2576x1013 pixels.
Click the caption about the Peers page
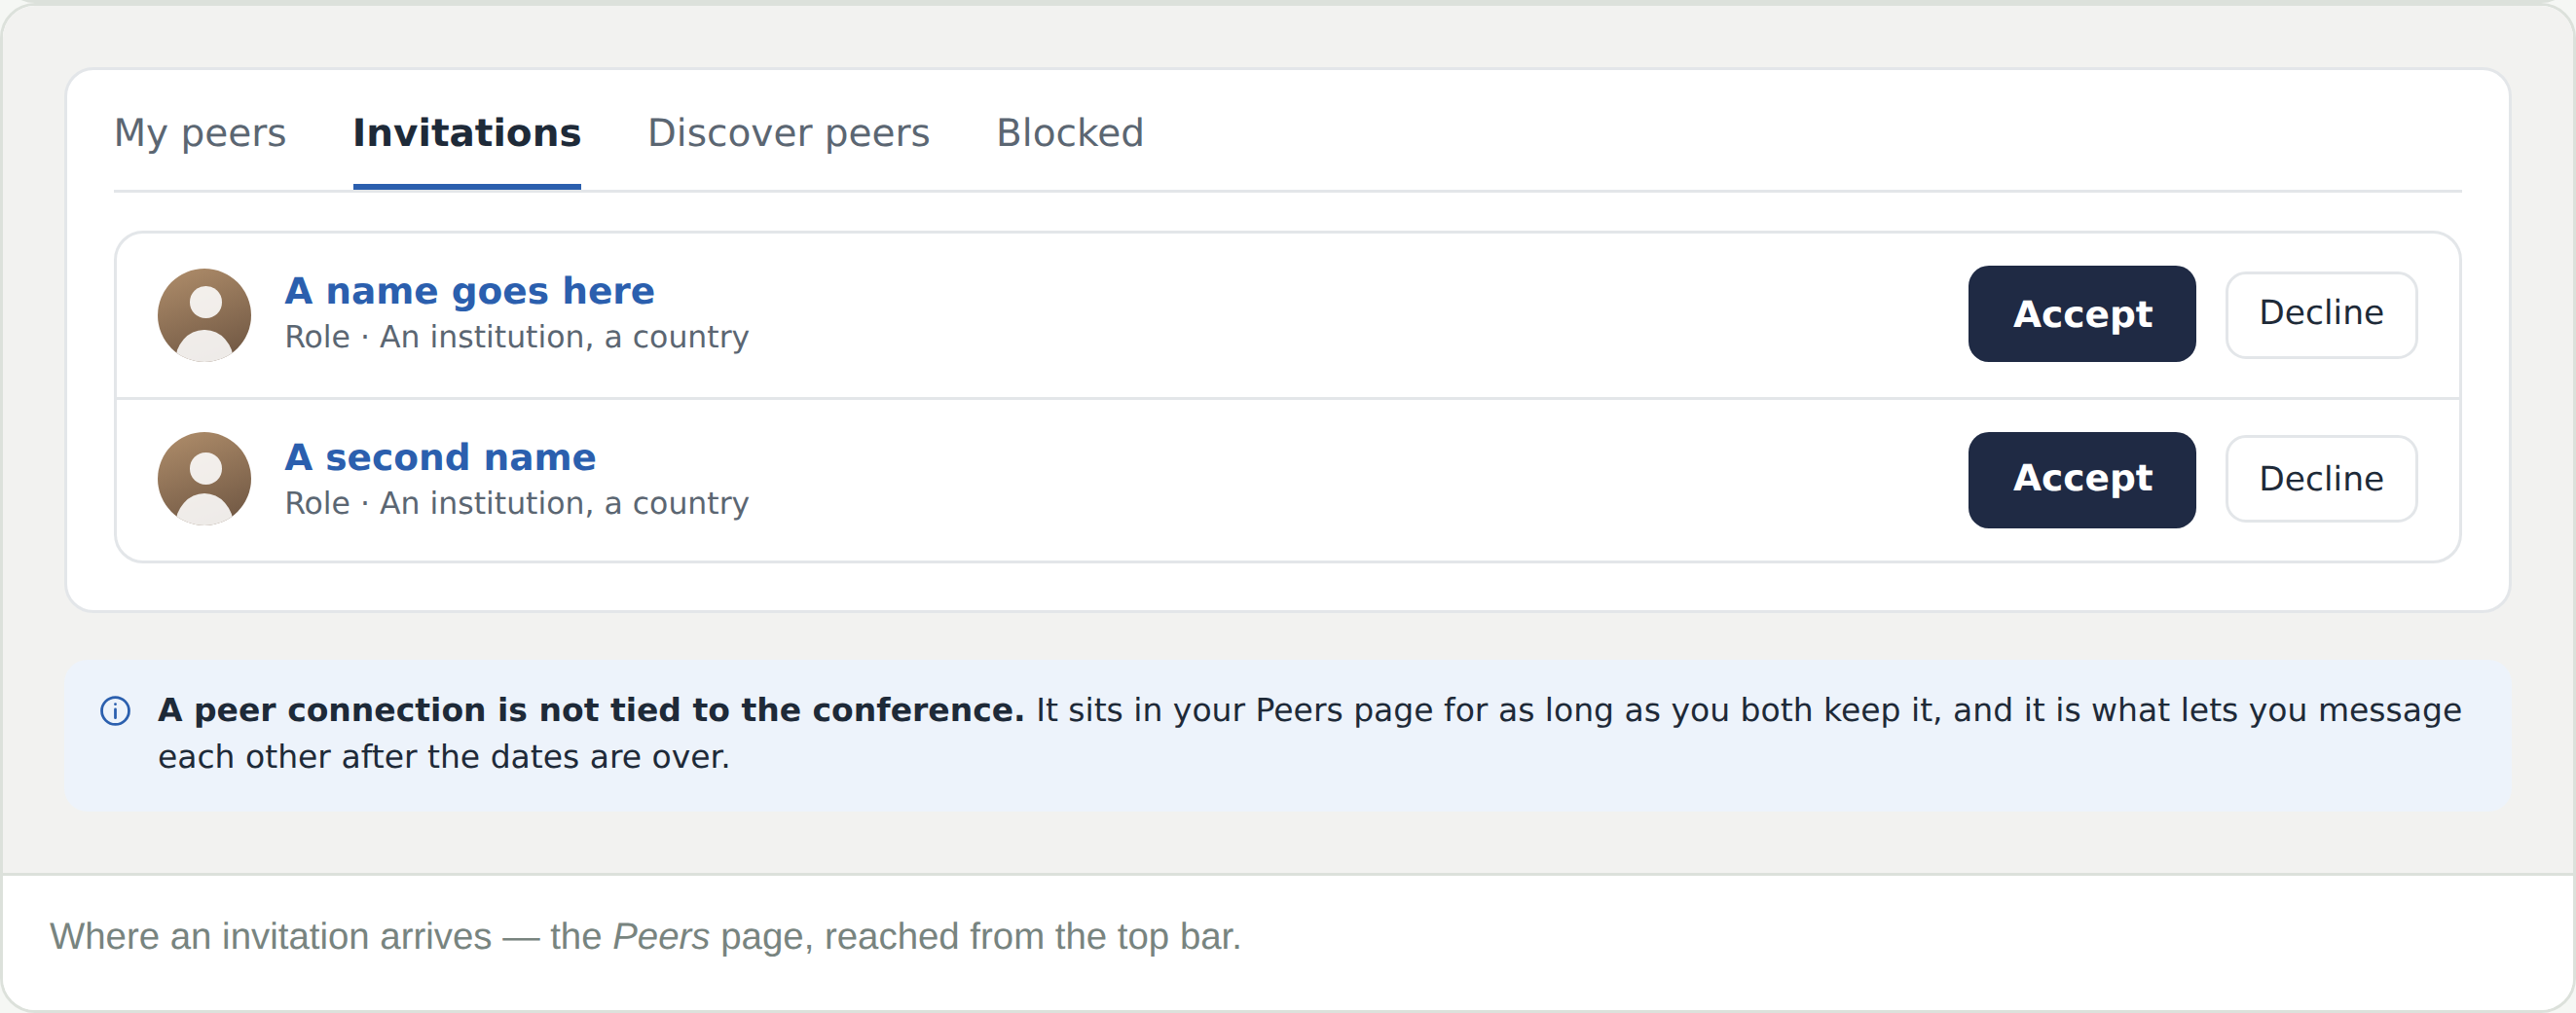tap(645, 937)
